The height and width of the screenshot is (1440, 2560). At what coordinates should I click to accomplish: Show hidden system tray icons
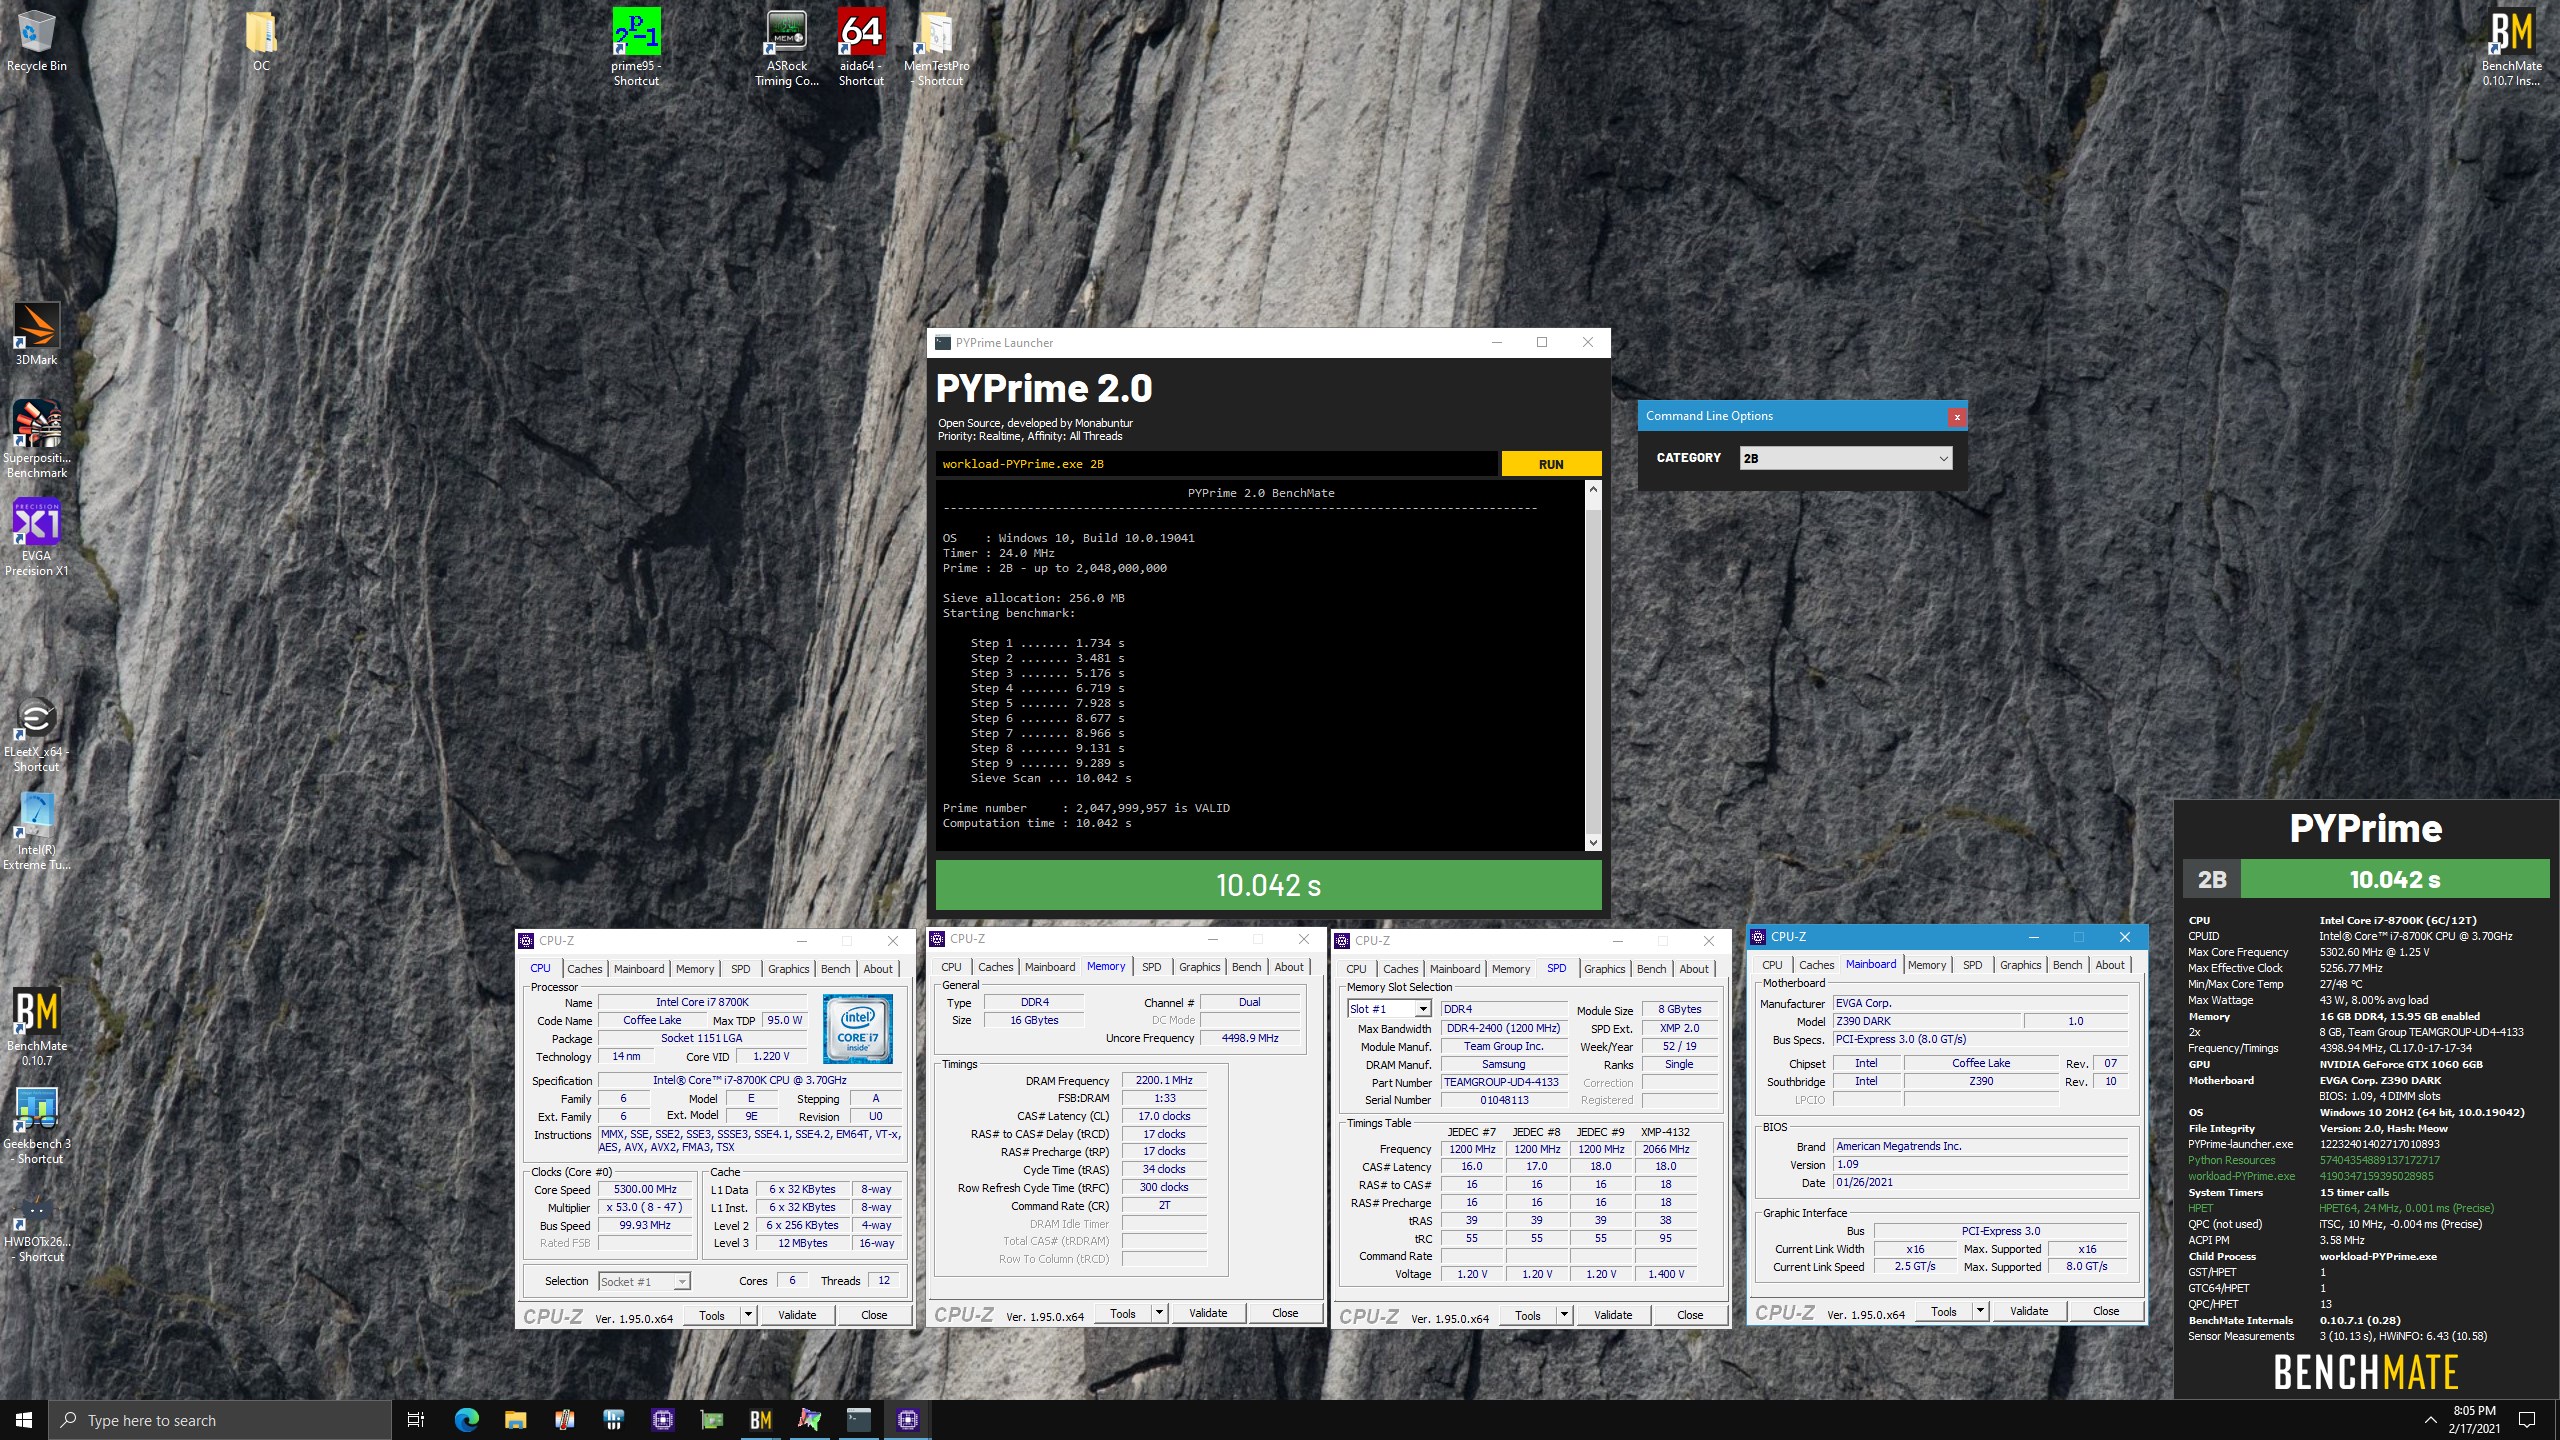coord(2431,1420)
